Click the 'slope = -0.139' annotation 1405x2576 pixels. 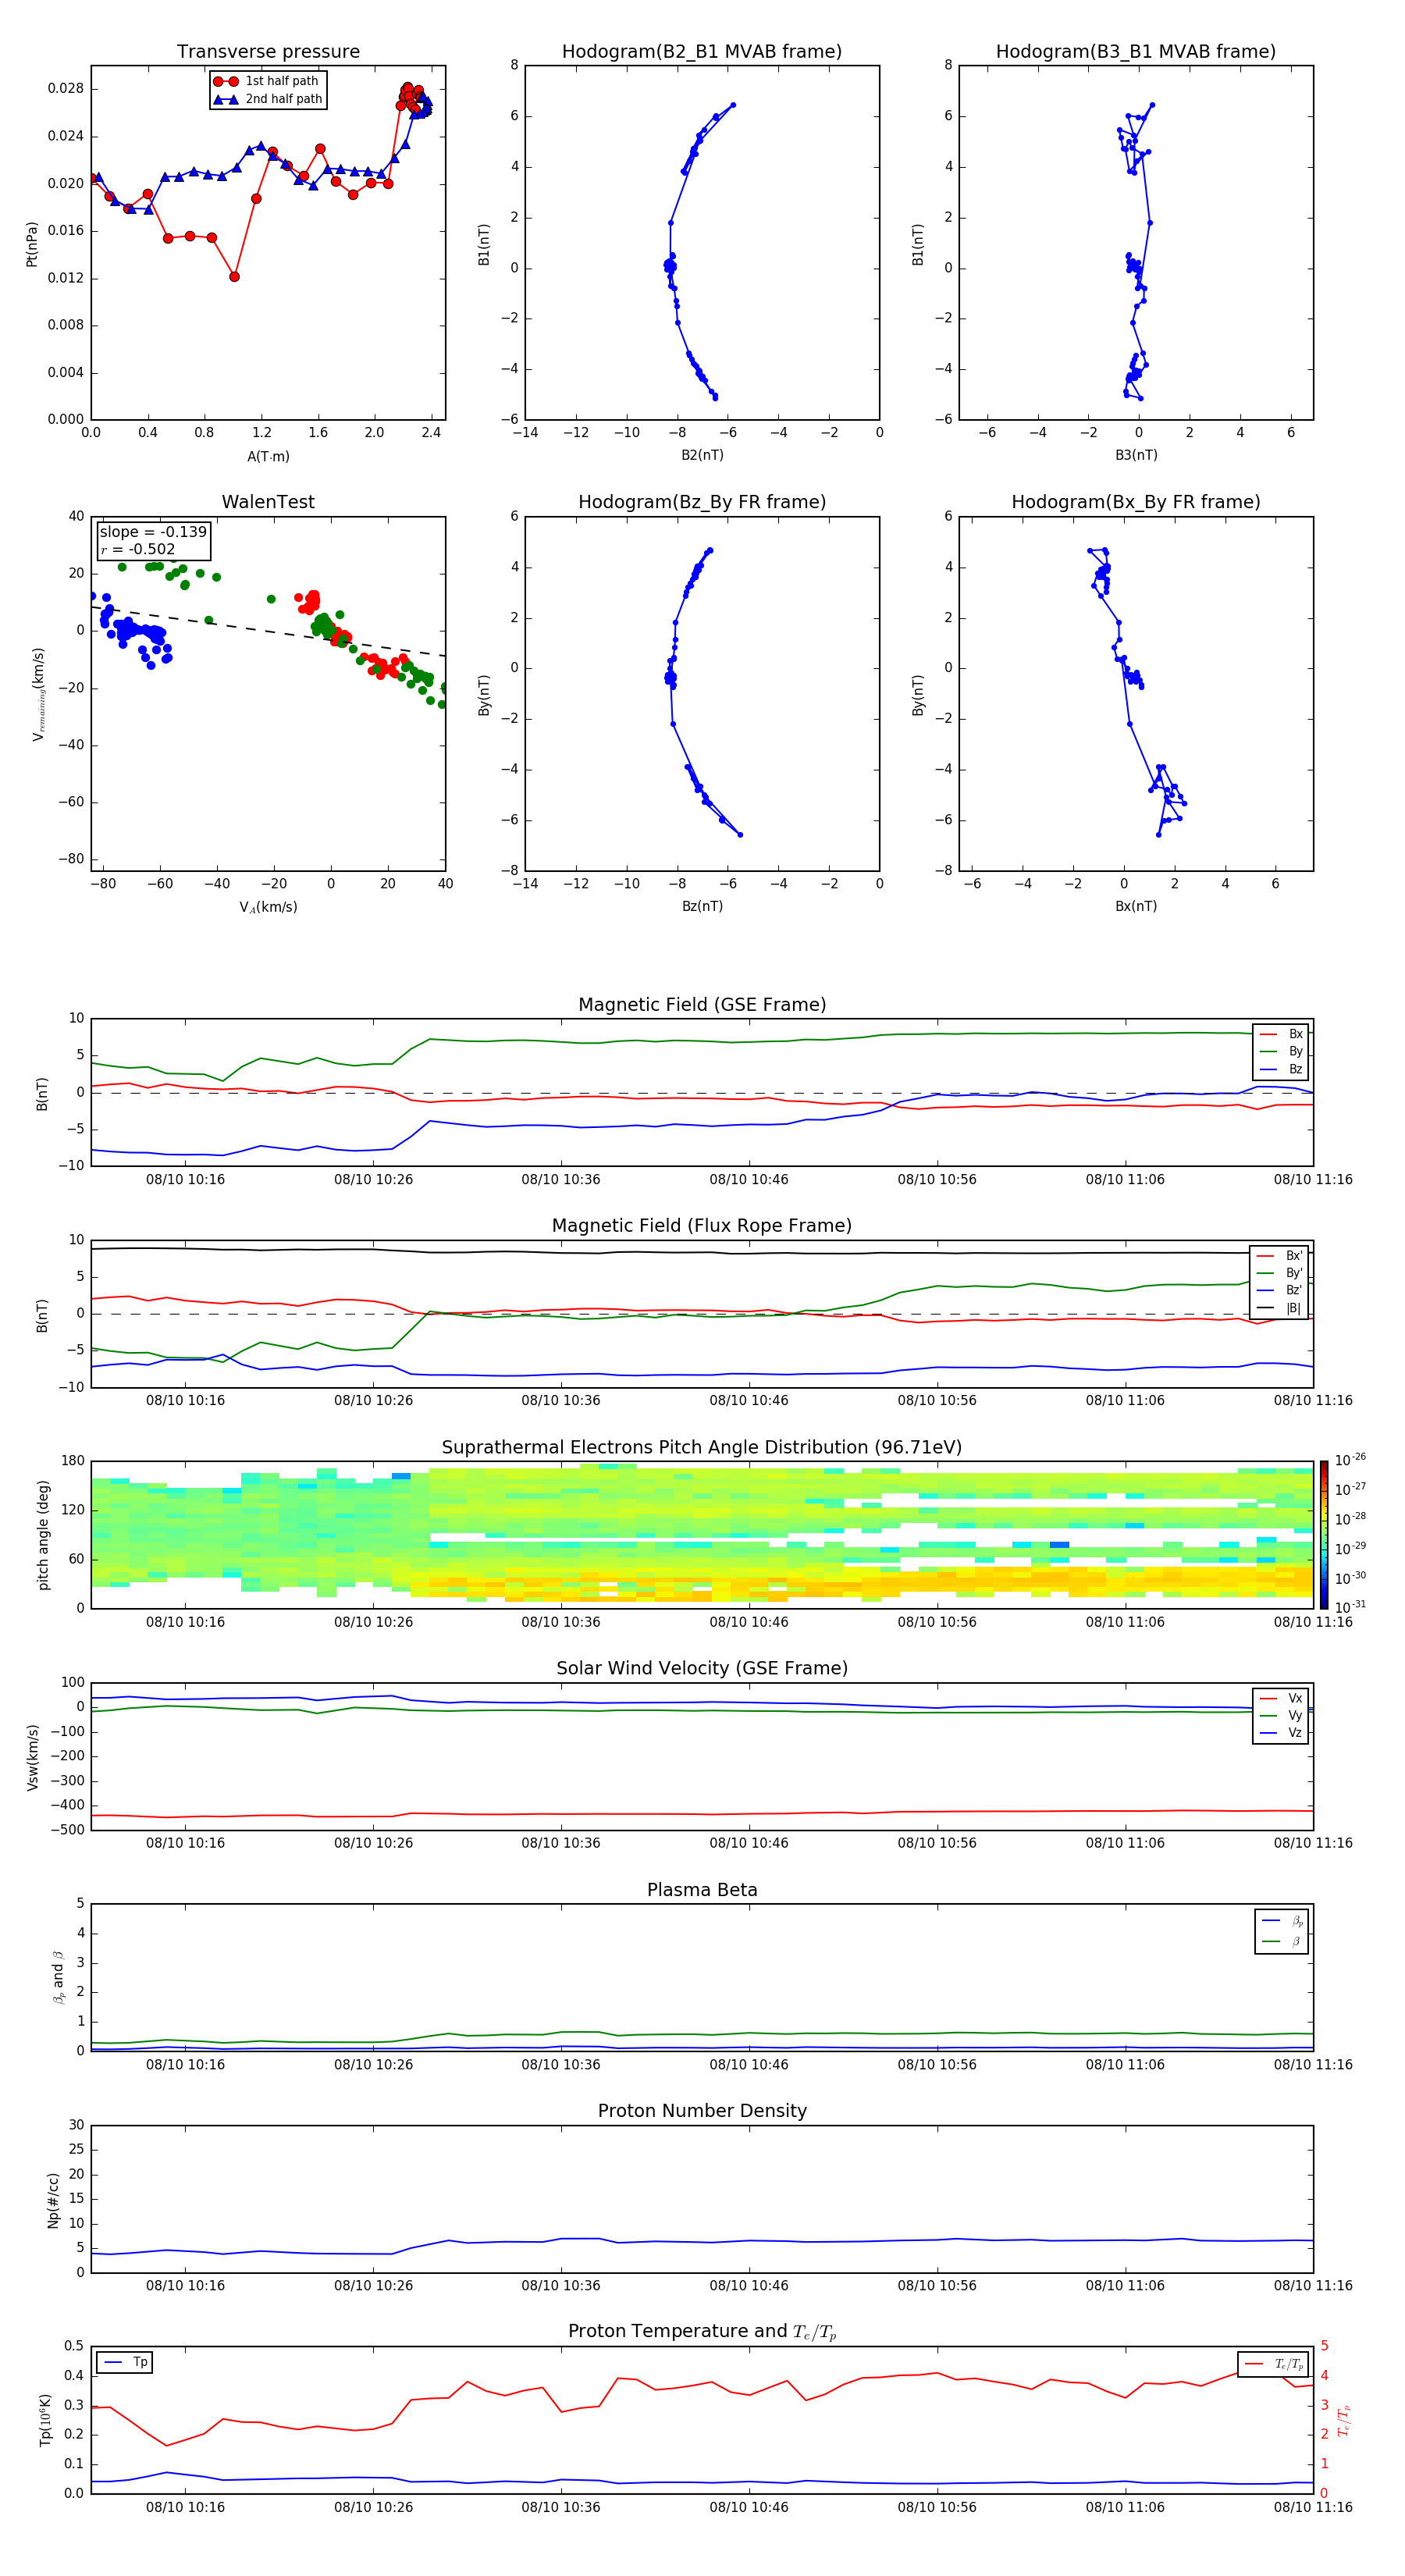153,532
